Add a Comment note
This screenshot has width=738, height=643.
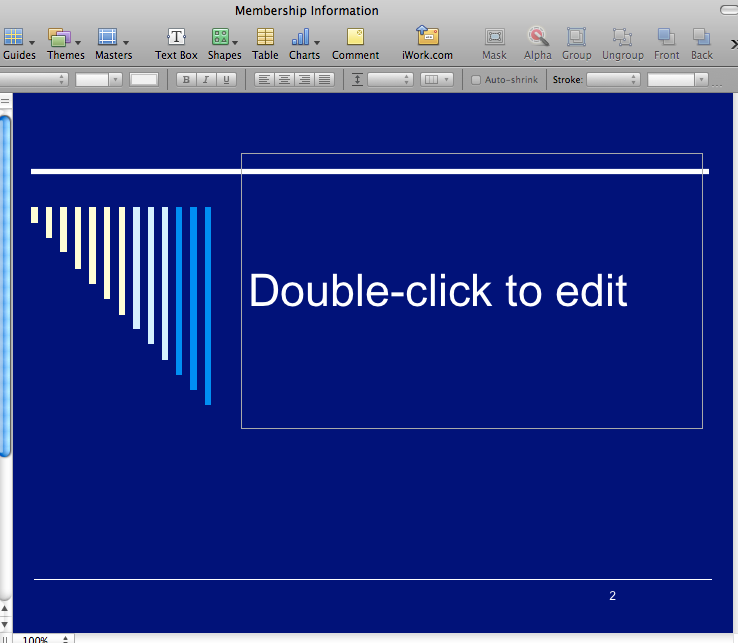(355, 43)
